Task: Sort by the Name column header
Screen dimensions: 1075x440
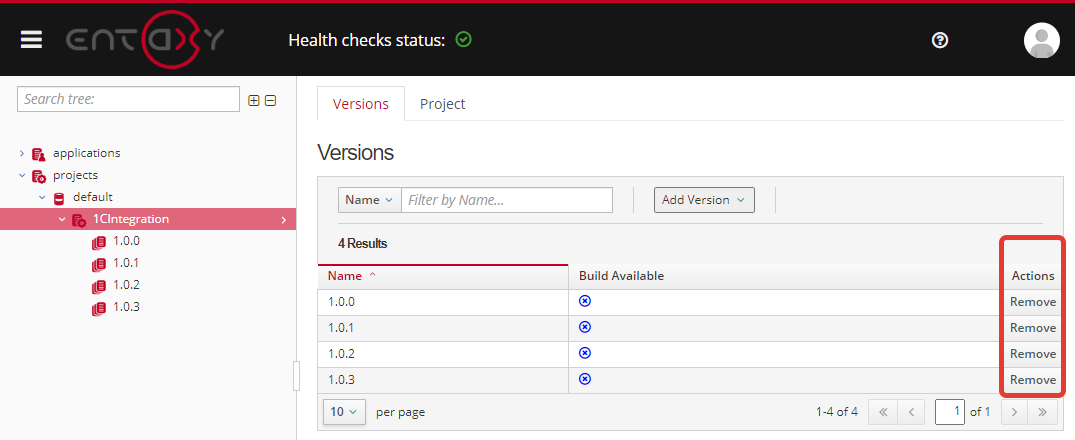Action: click(x=443, y=276)
